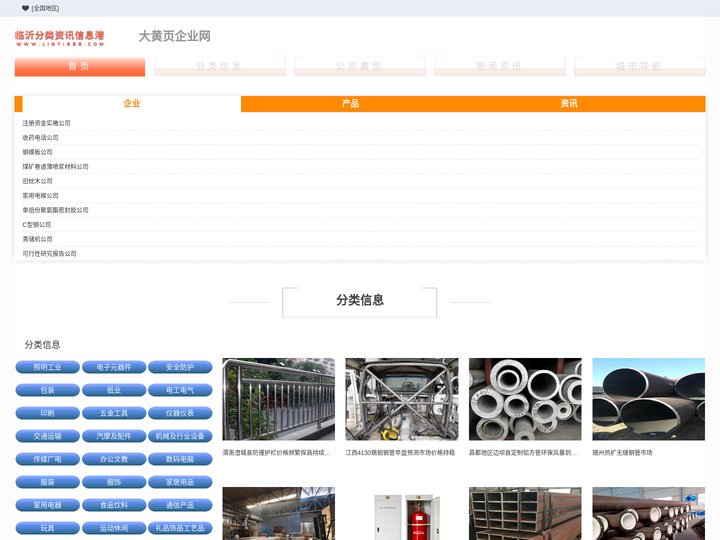720x540 pixels.
Task: Select the 电子元器件 category button
Action: click(x=114, y=367)
